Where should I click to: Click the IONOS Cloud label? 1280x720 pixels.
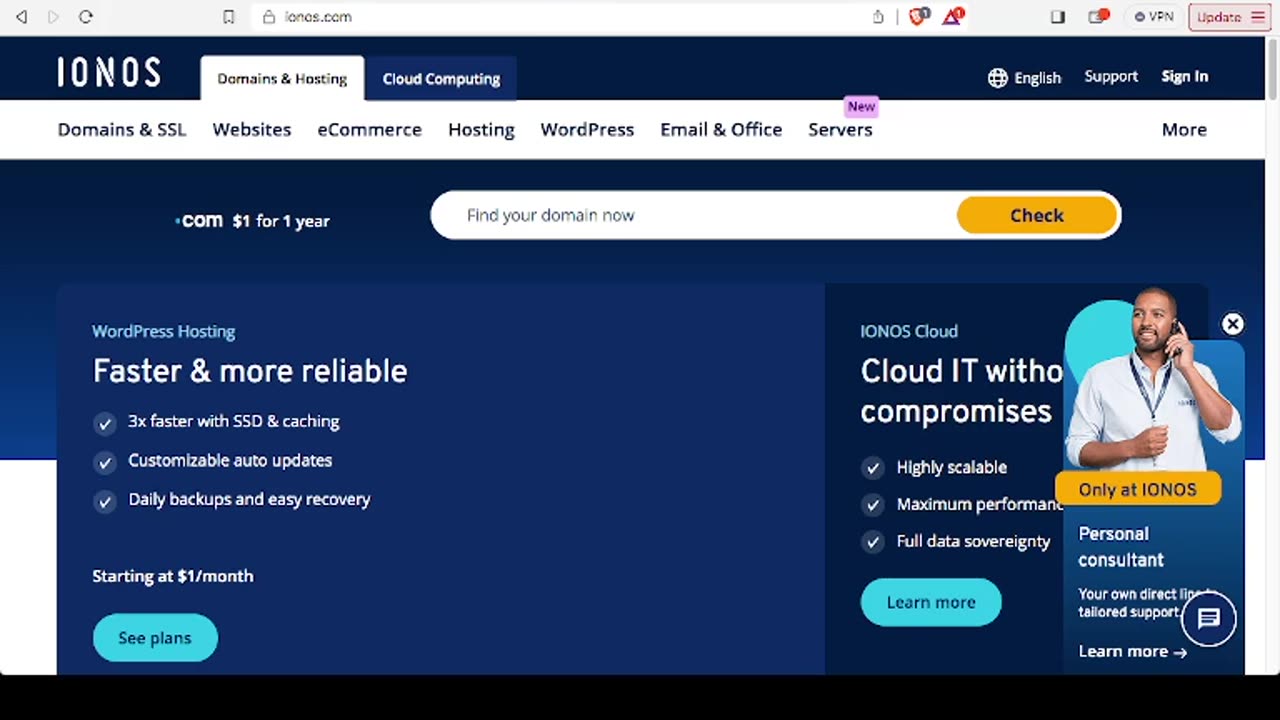coord(909,331)
